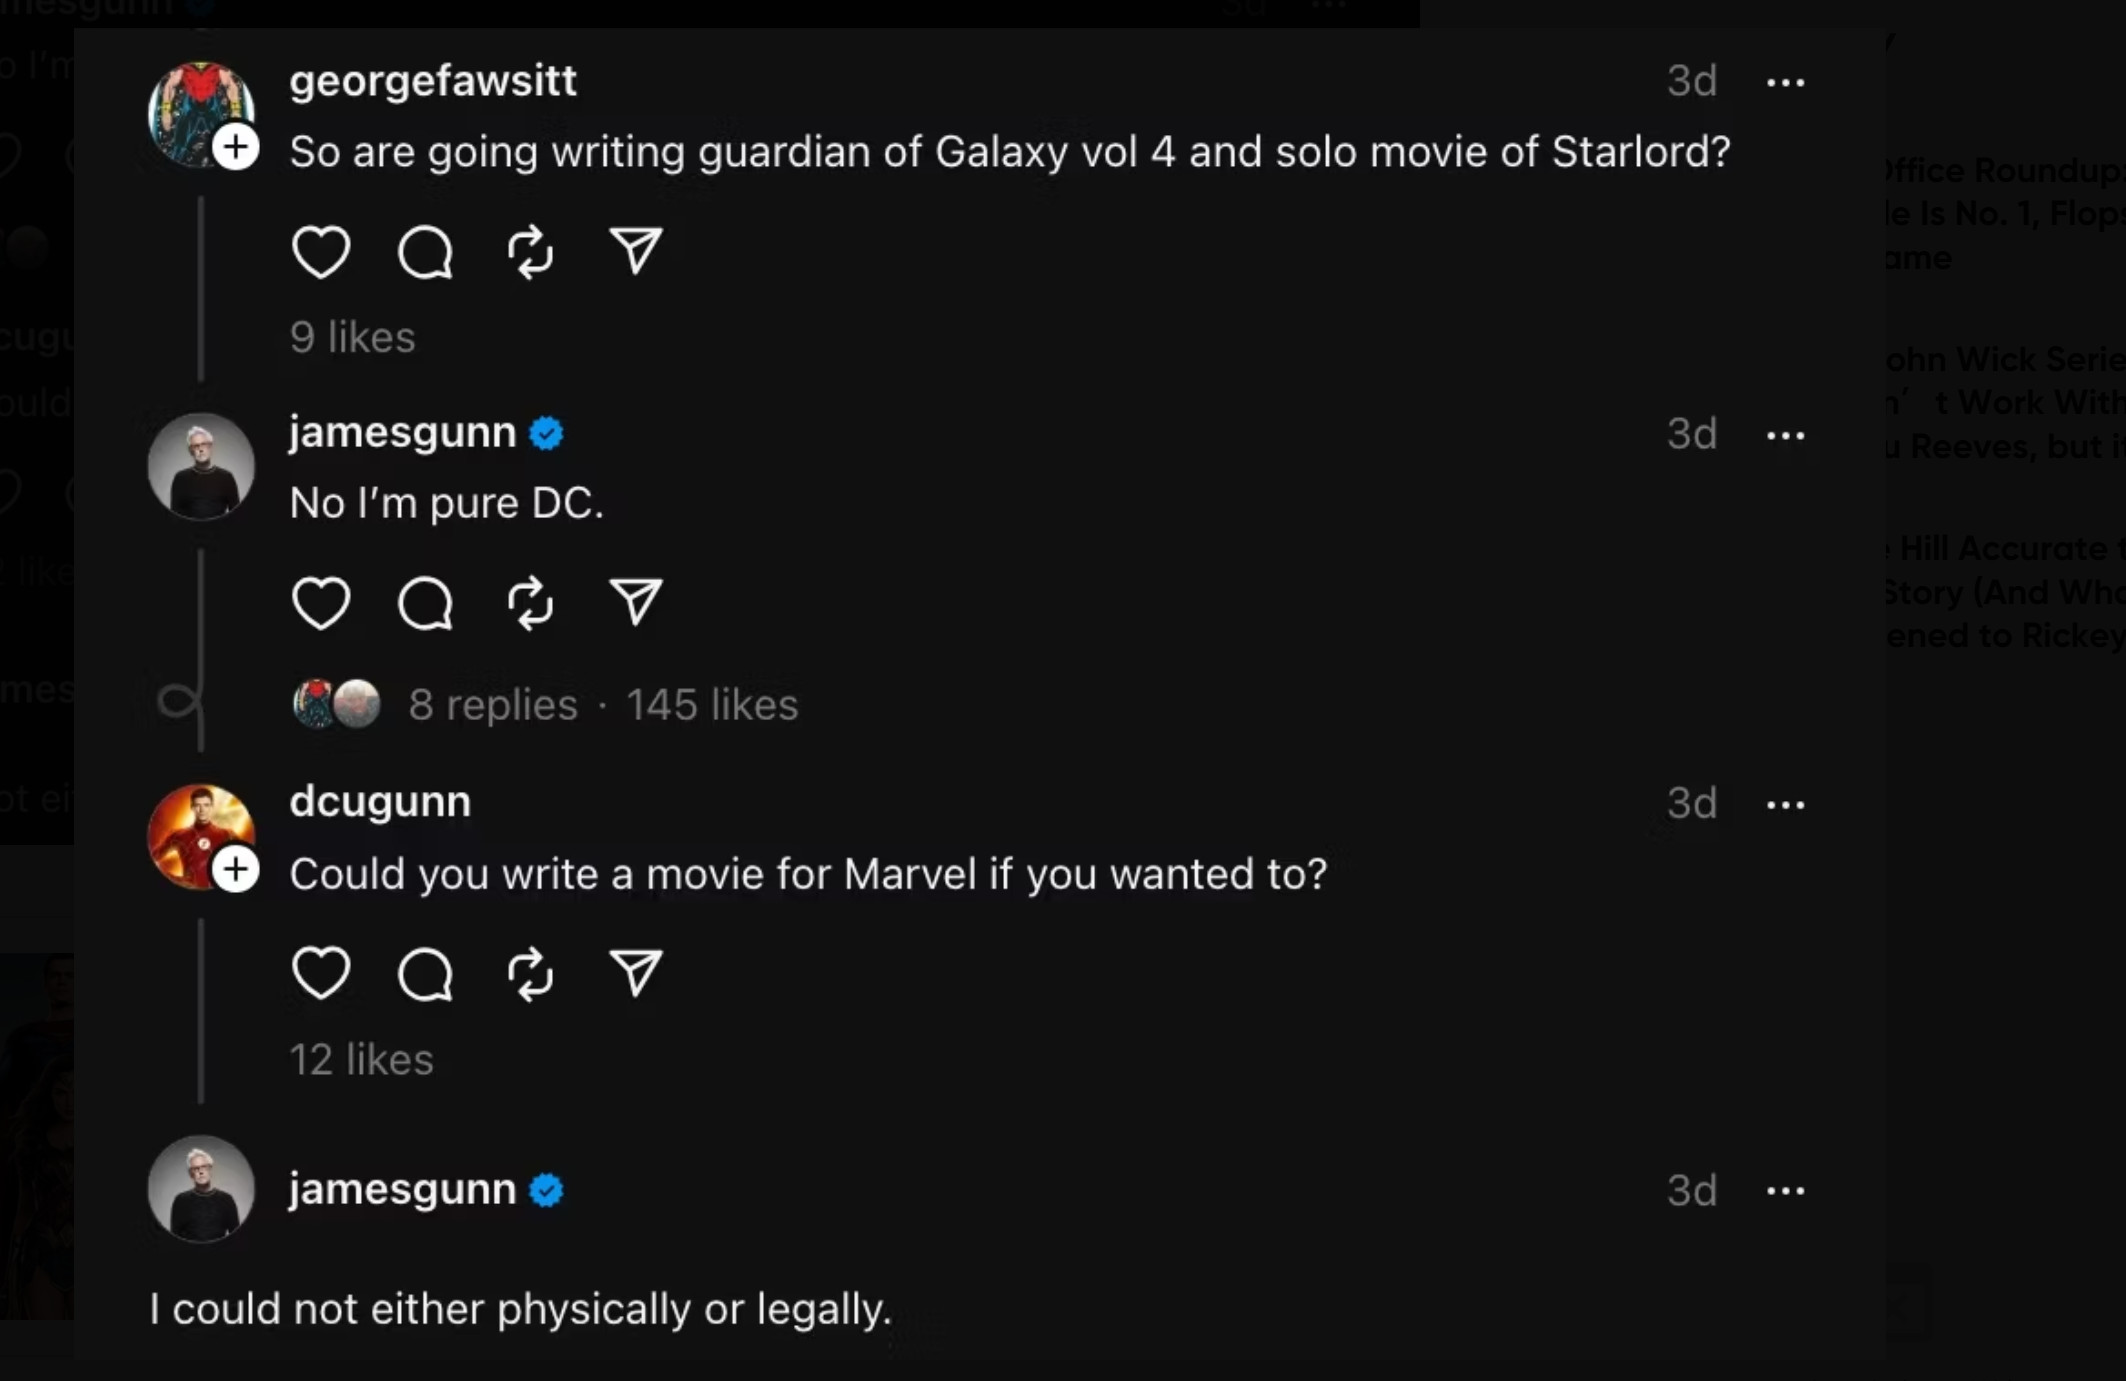This screenshot has height=1381, width=2126.
Task: Open more options for georgefawsitt's post
Action: (x=1785, y=83)
